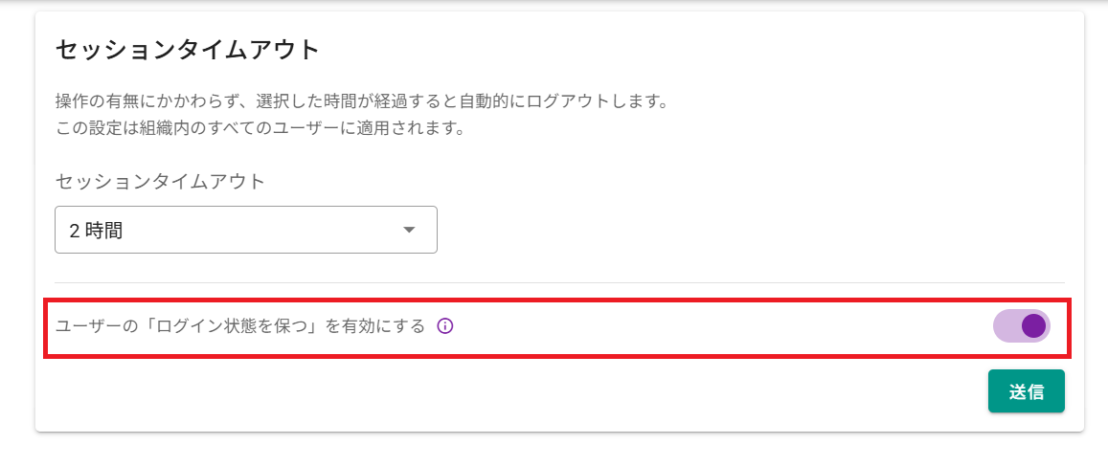Toggle off the ログイン状態を保つ switch
The image size is (1108, 467).
pyautogui.click(x=1021, y=326)
